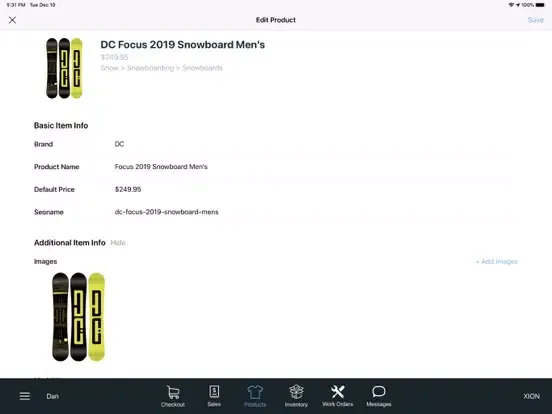Tap the battery status indicator
This screenshot has height=414, width=552.
click(540, 5)
